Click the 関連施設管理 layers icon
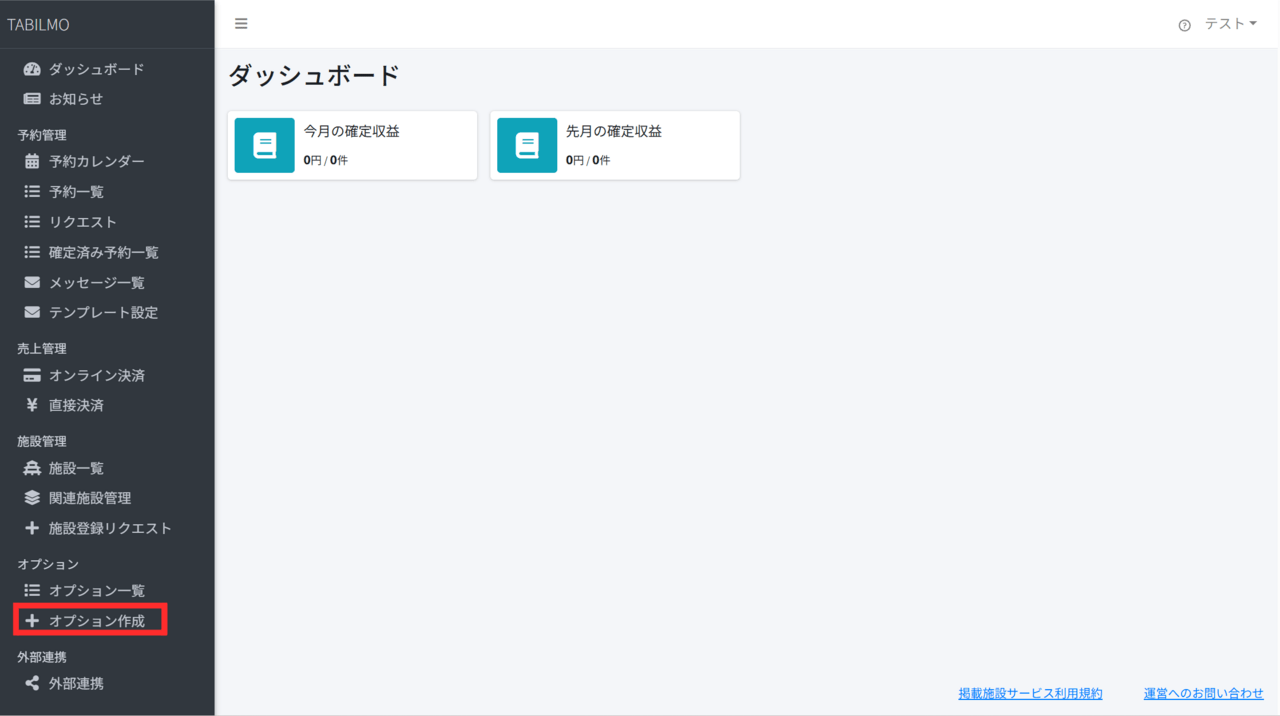Image resolution: width=1280 pixels, height=716 pixels. tap(32, 498)
